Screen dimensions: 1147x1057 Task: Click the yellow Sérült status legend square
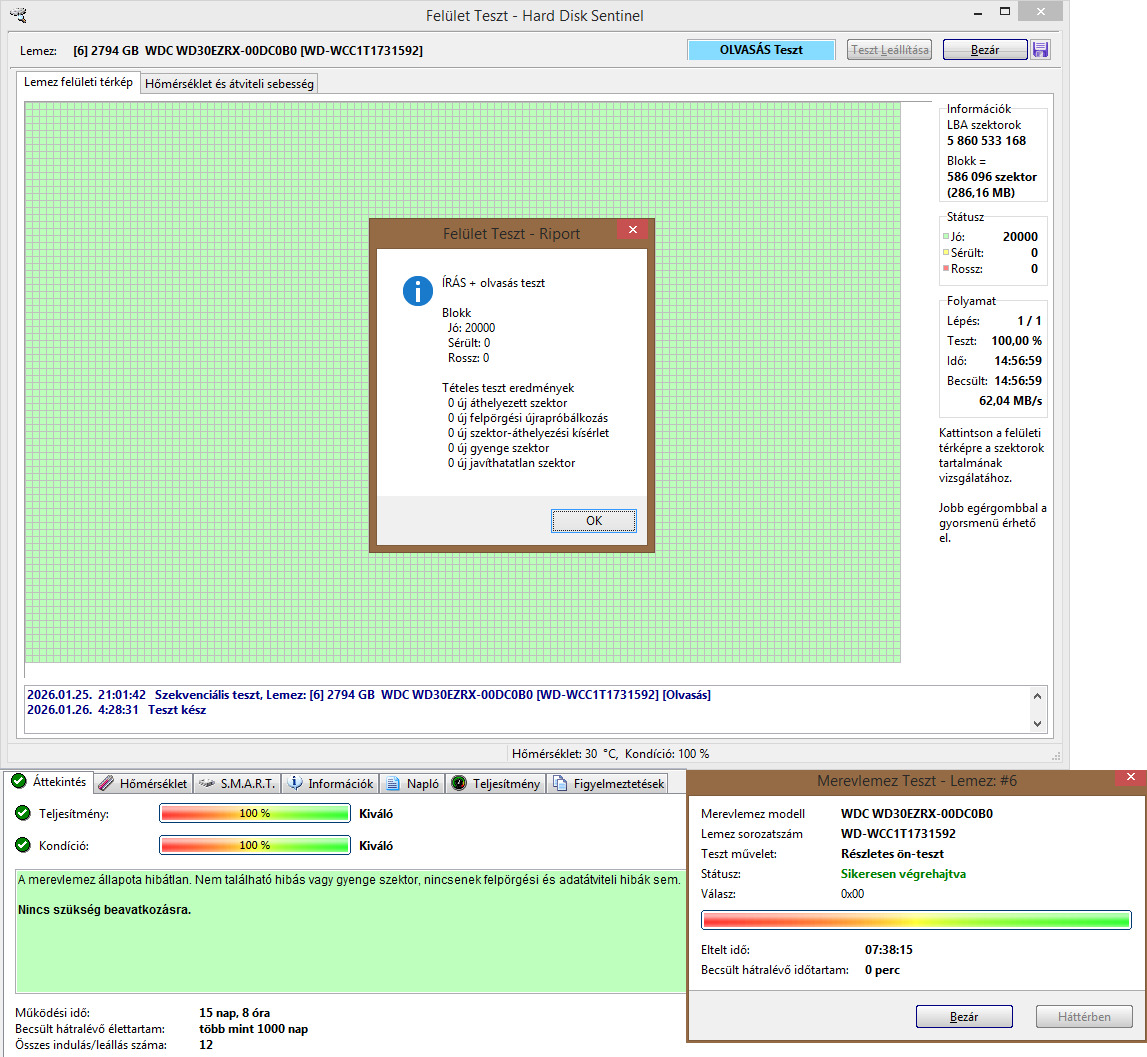coord(946,252)
